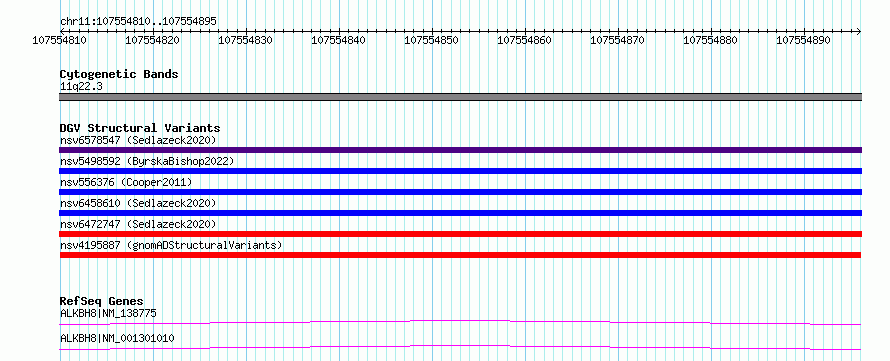
Task: Click ruler coordinate 107554870
Action: [x=618, y=40]
